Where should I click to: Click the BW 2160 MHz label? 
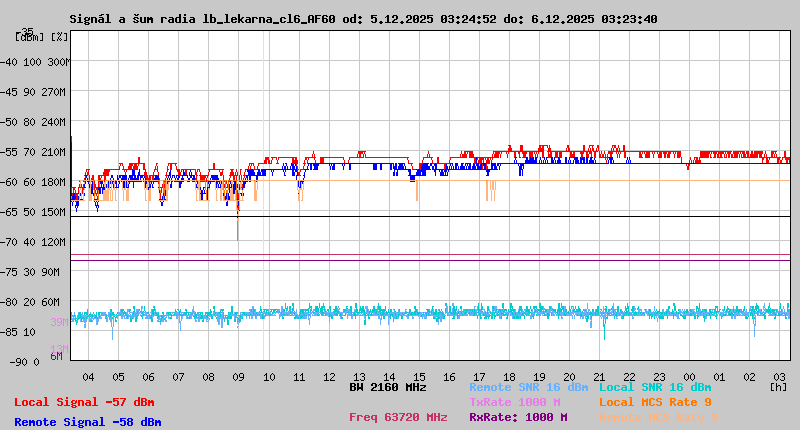[x=388, y=387]
